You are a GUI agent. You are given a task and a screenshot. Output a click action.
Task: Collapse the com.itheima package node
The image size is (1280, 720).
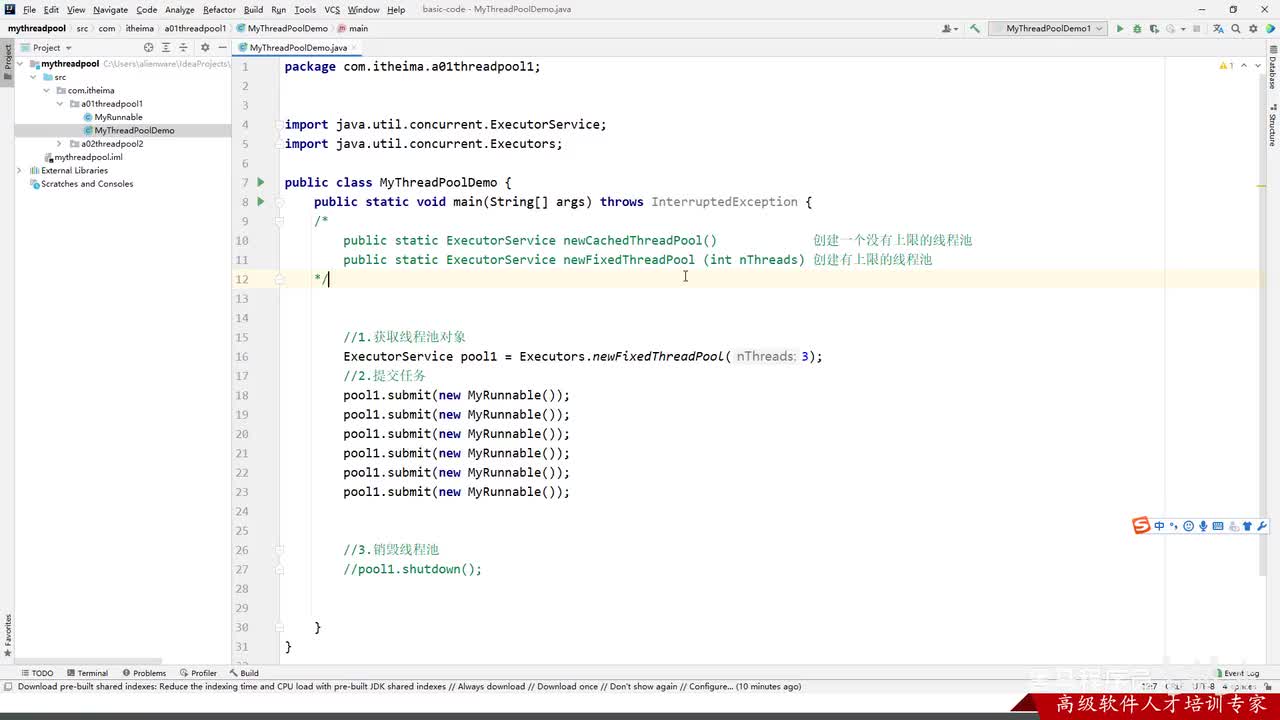coord(46,90)
